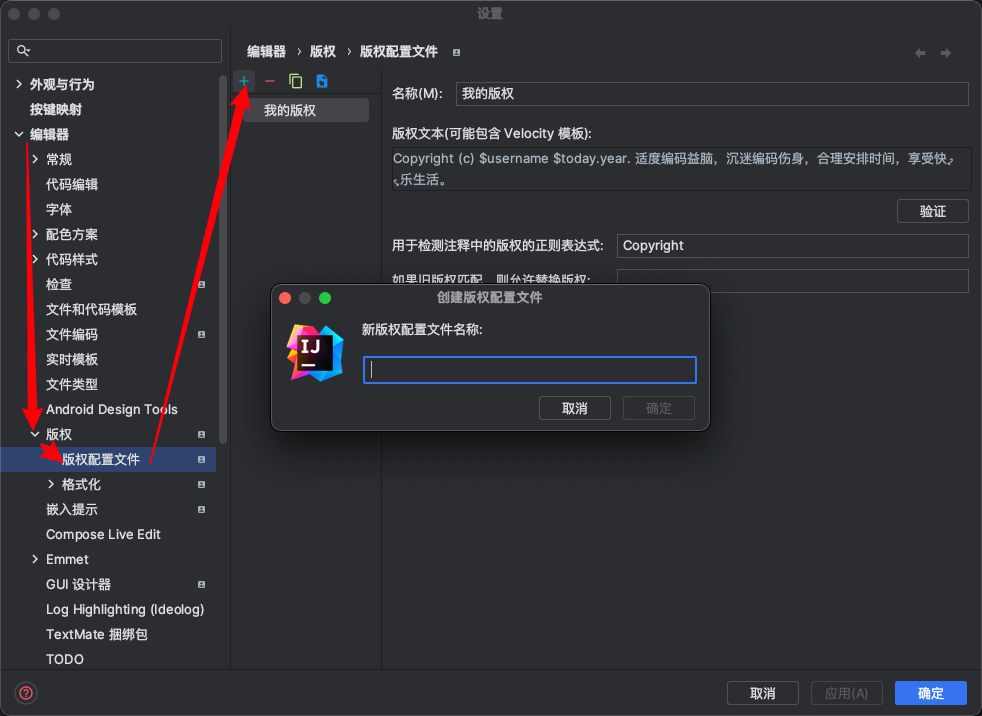This screenshot has height=716, width=982.
Task: Click the blue import profile icon
Action: pyautogui.click(x=321, y=81)
